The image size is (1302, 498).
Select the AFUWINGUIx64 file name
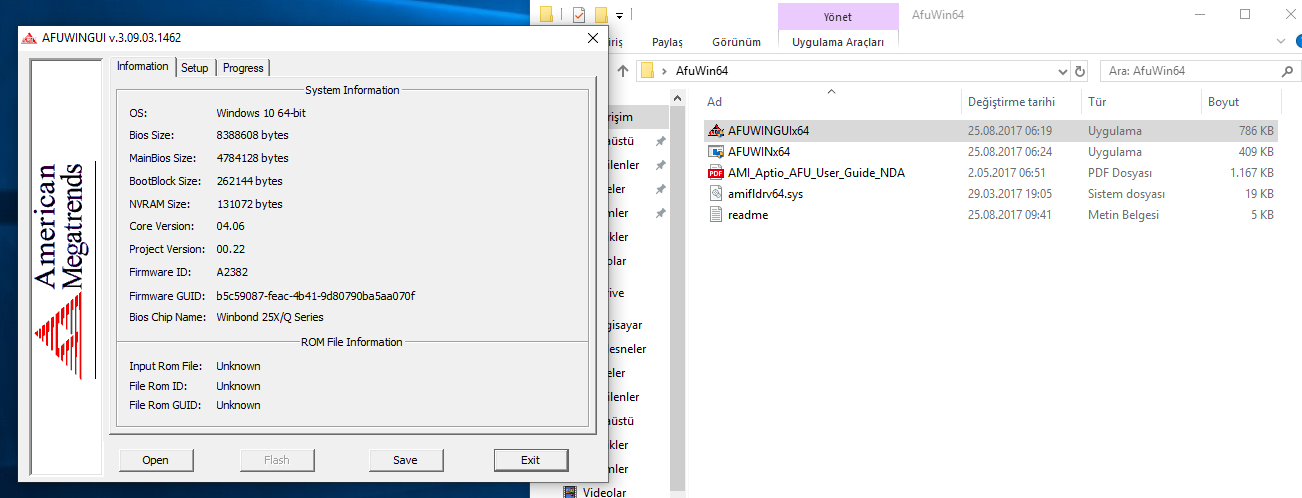768,131
